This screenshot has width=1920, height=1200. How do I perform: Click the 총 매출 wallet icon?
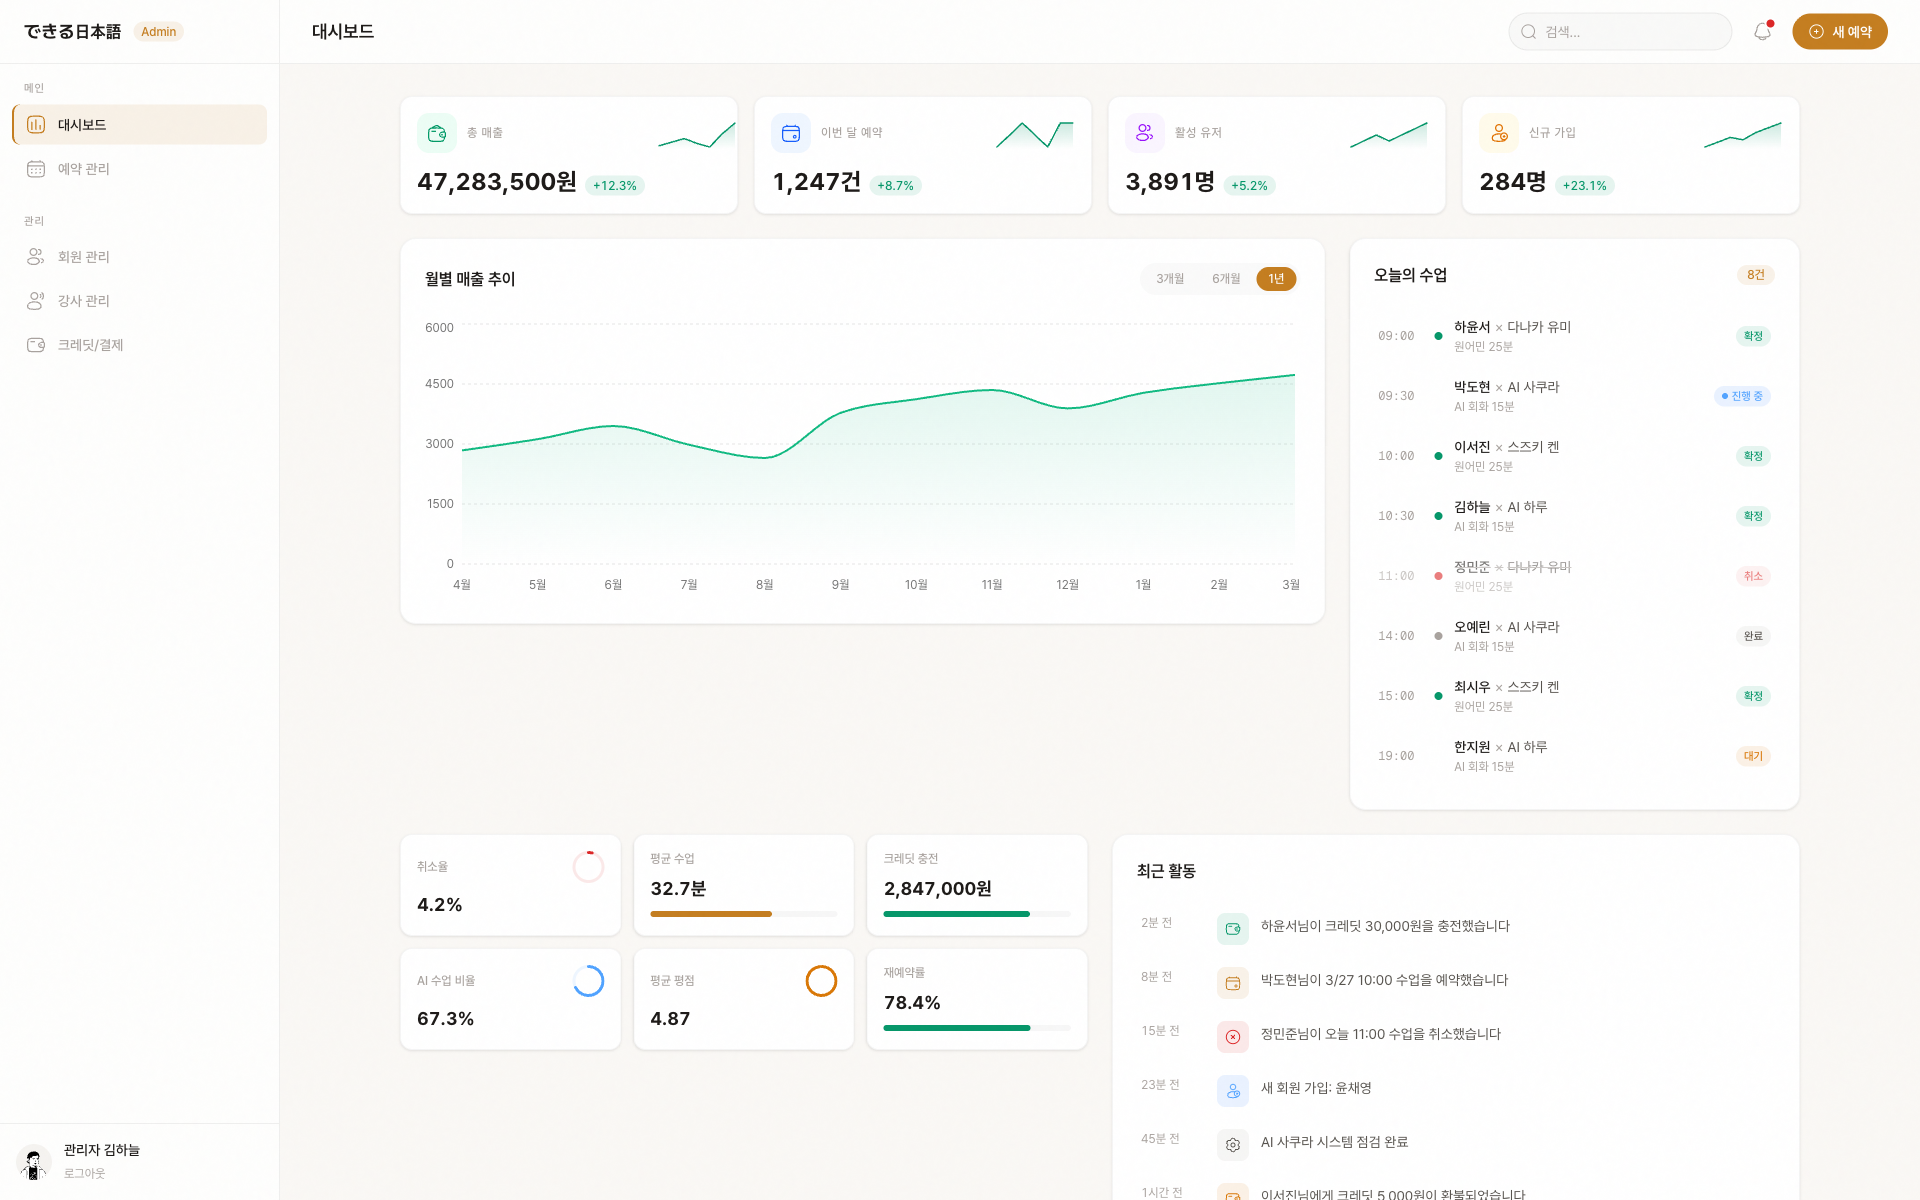(437, 133)
